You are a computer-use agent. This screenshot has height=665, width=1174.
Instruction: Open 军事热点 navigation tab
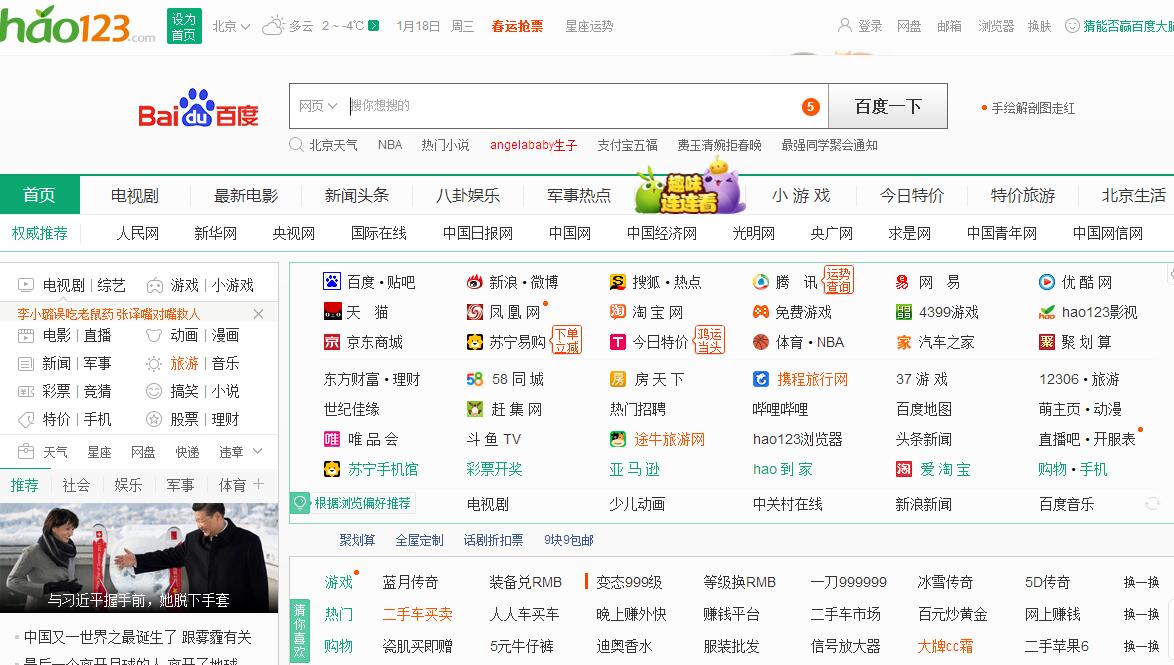[579, 195]
